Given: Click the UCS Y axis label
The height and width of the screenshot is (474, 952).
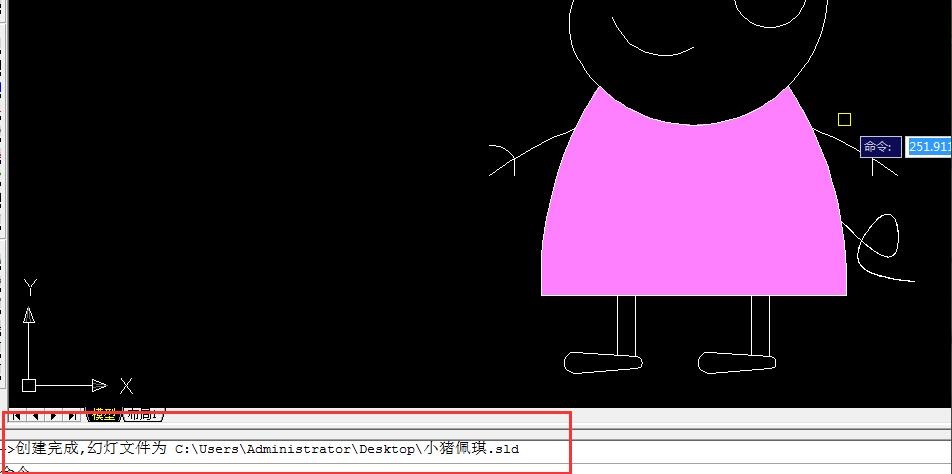Looking at the screenshot, I should point(30,287).
